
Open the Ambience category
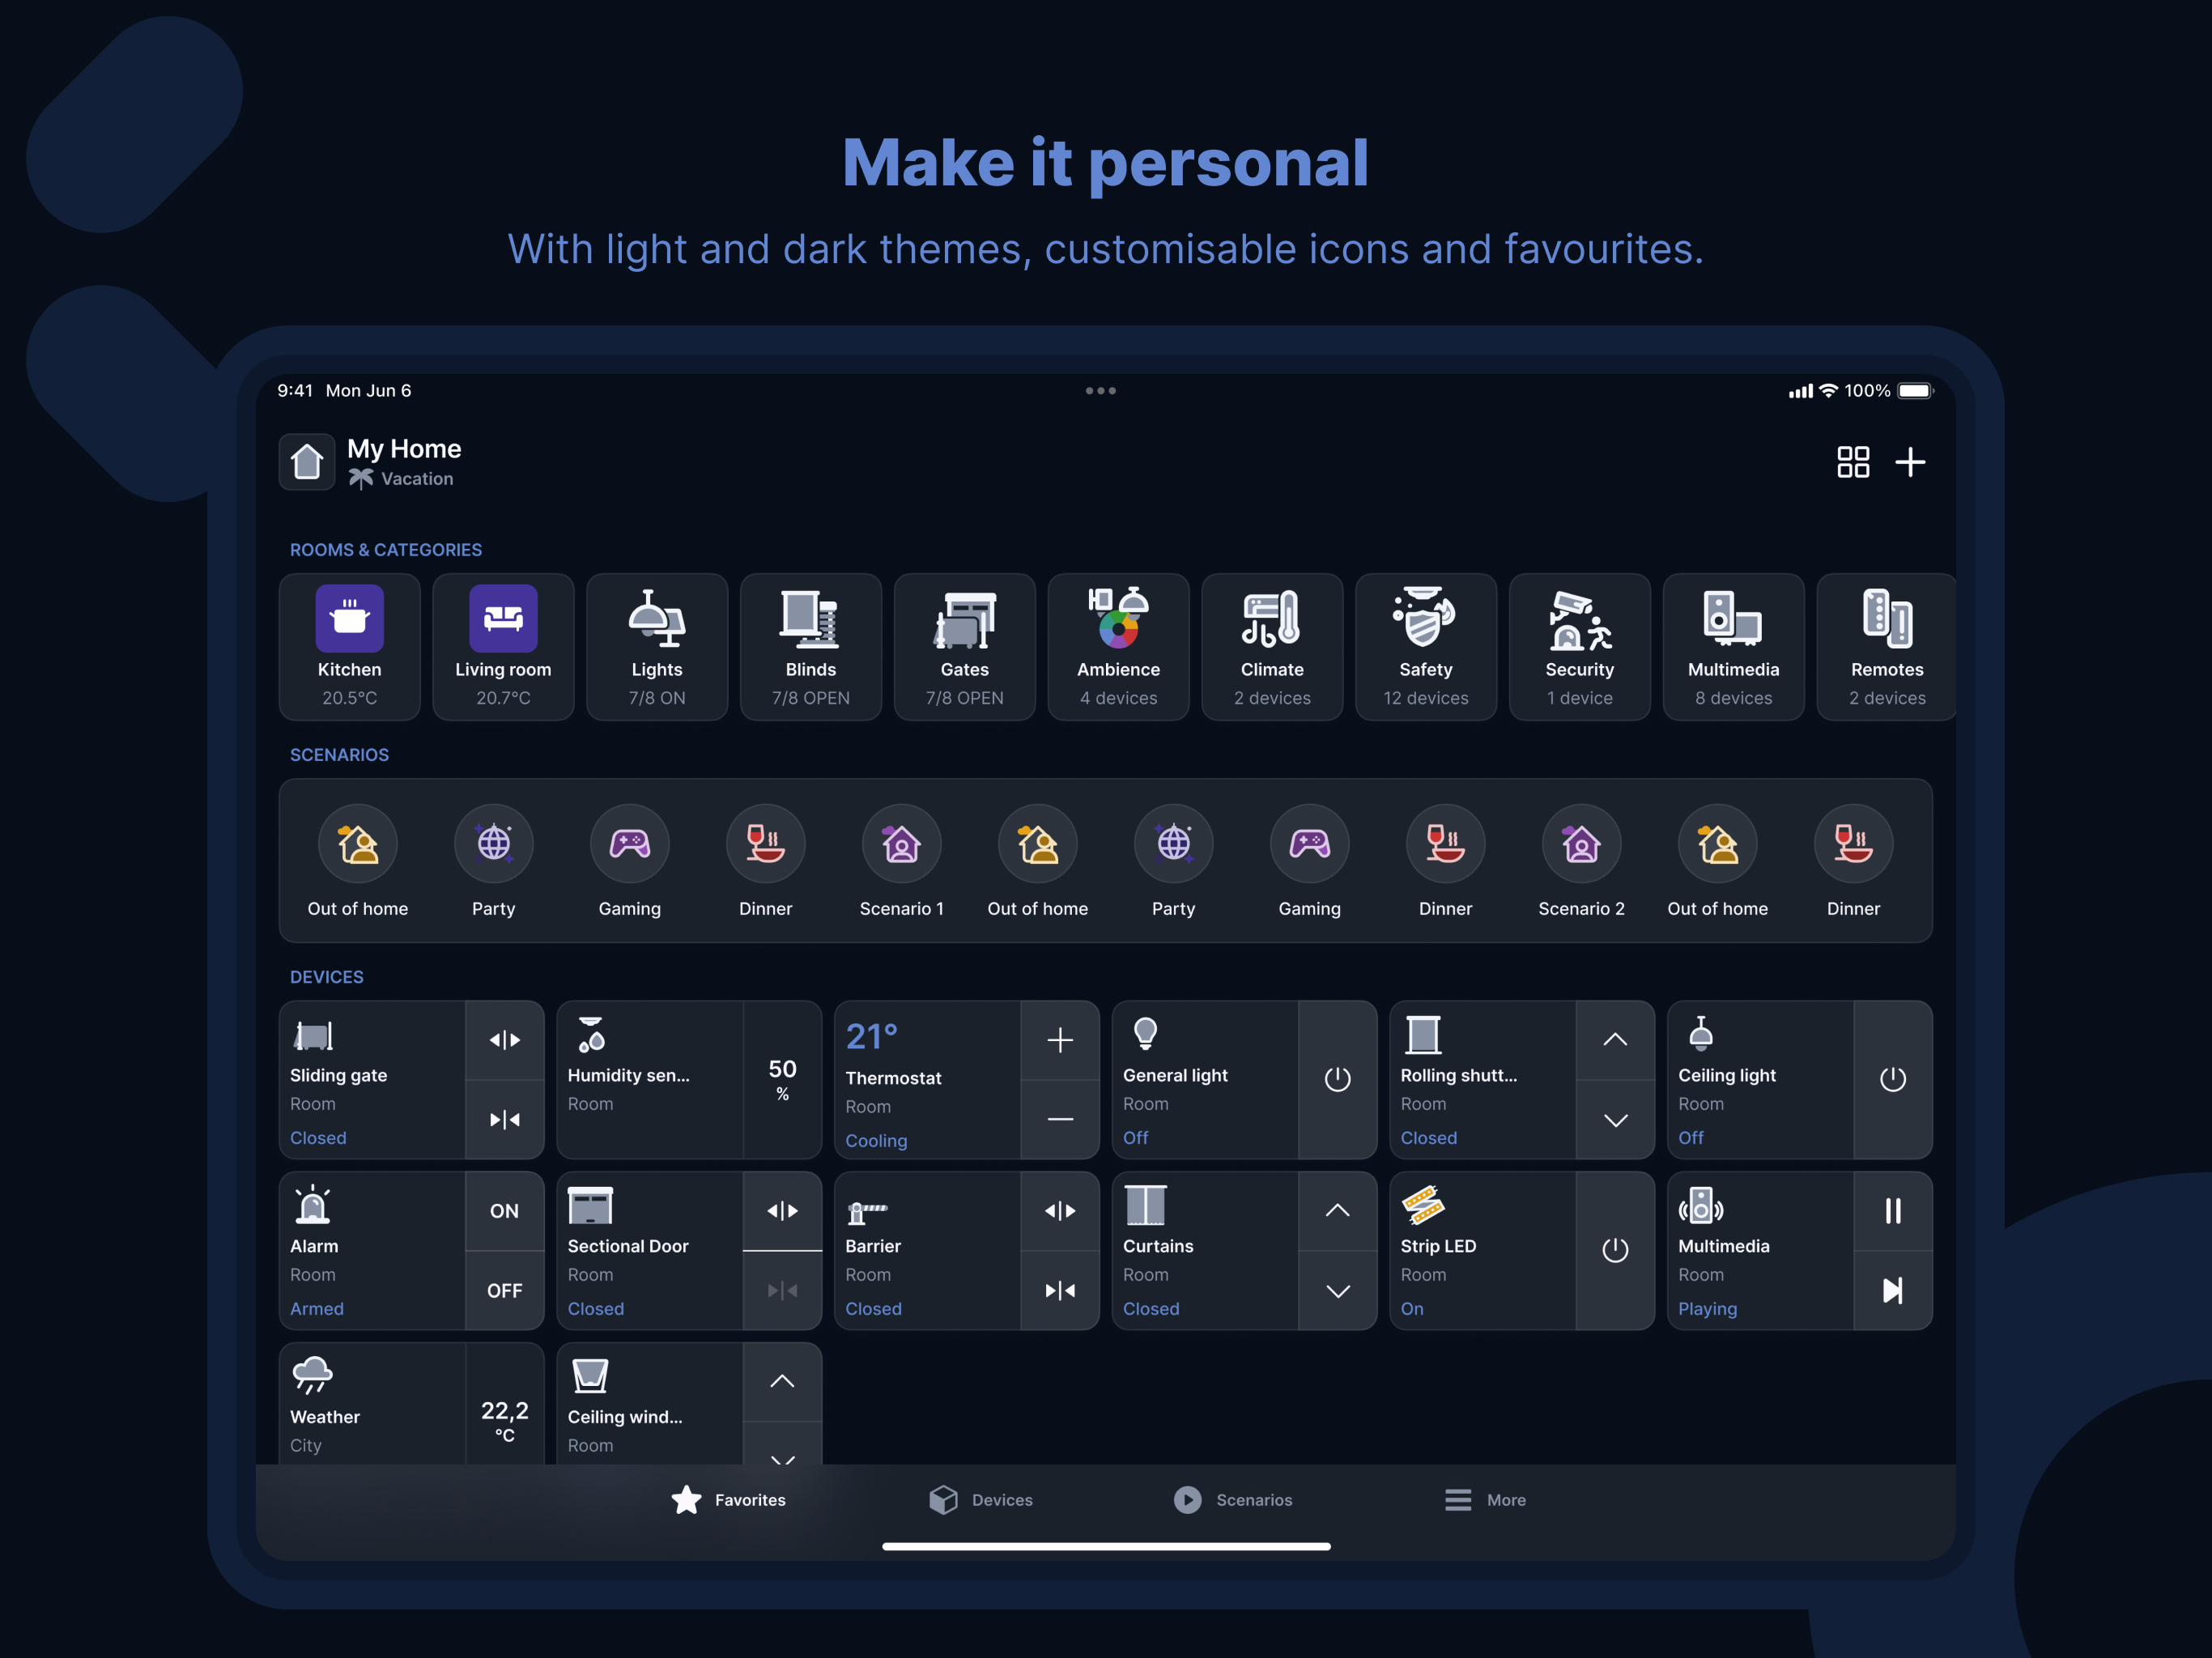[x=1119, y=646]
